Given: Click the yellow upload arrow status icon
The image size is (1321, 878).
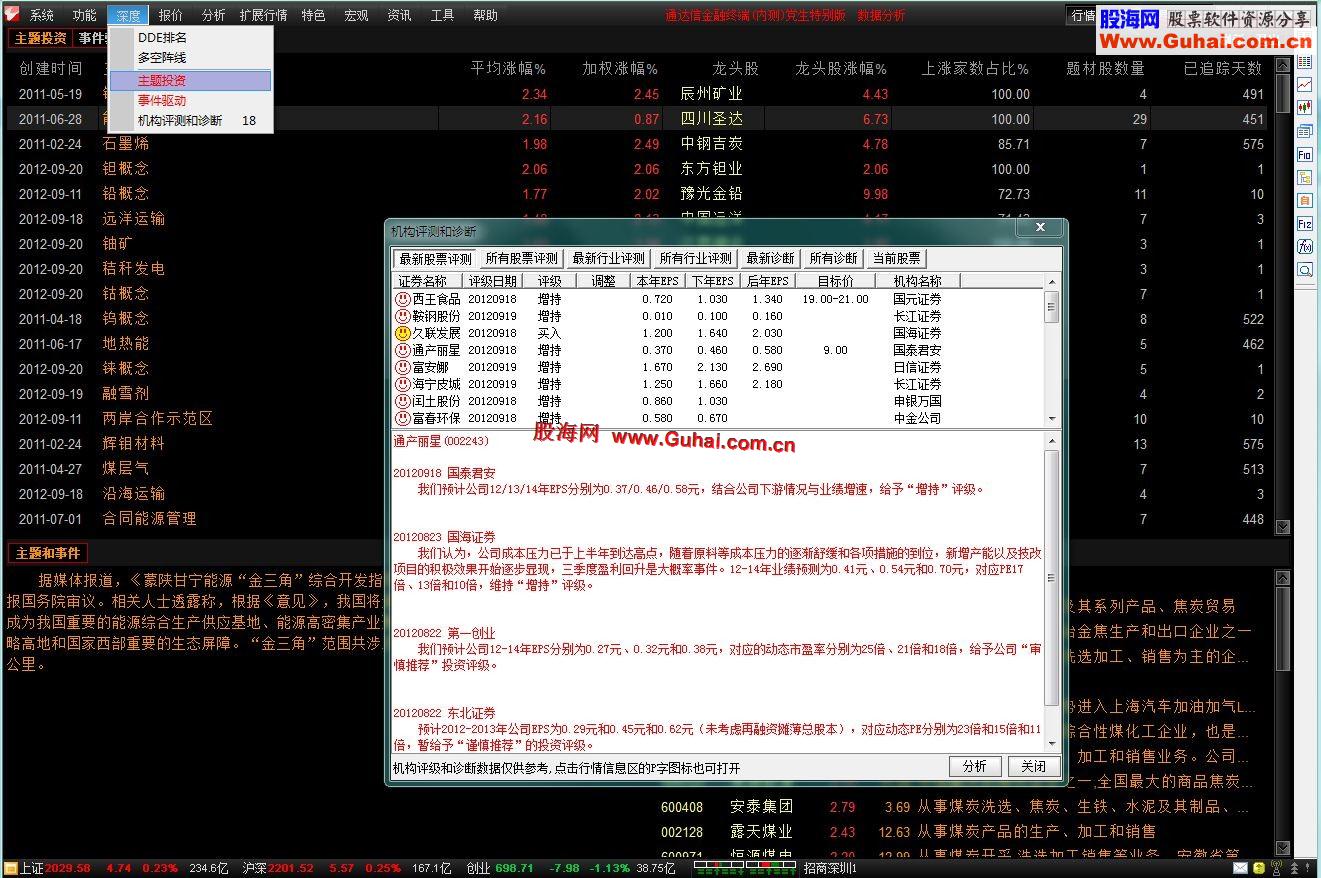Looking at the screenshot, I should click(x=1259, y=868).
